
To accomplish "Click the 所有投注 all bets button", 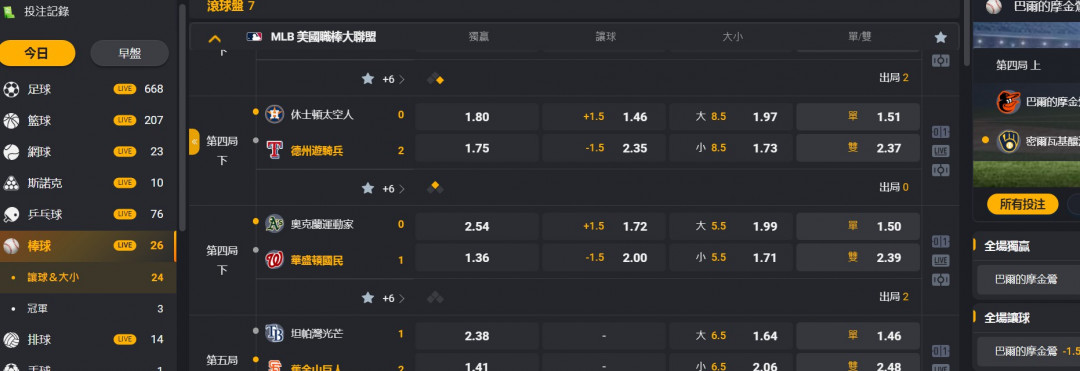I will tap(1022, 204).
